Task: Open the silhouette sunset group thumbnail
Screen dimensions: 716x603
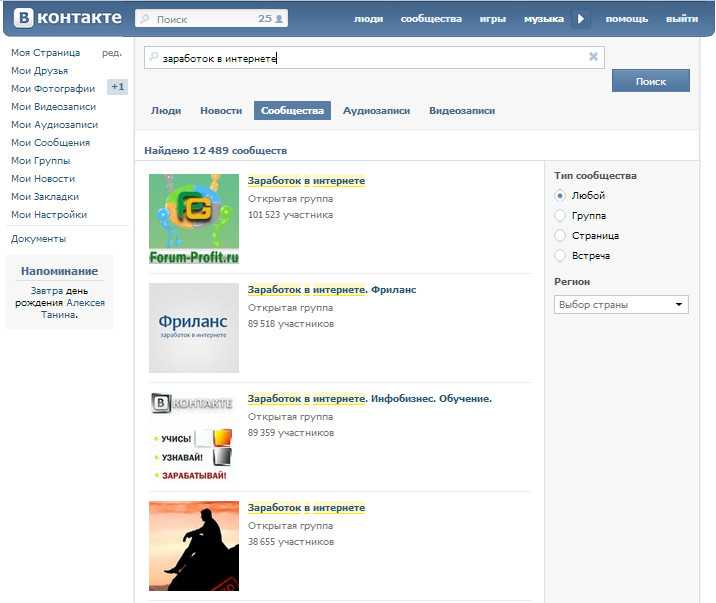Action: point(194,545)
